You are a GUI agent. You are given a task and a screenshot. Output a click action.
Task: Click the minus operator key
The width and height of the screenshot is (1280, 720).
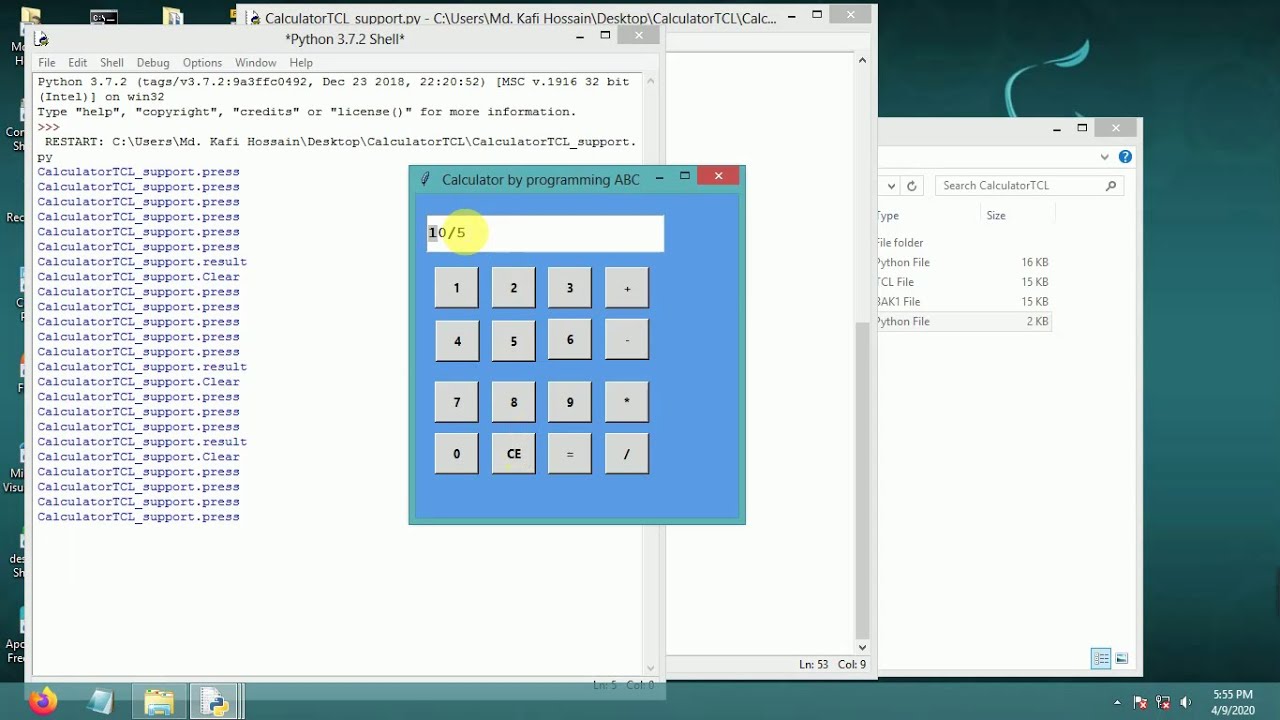point(627,340)
